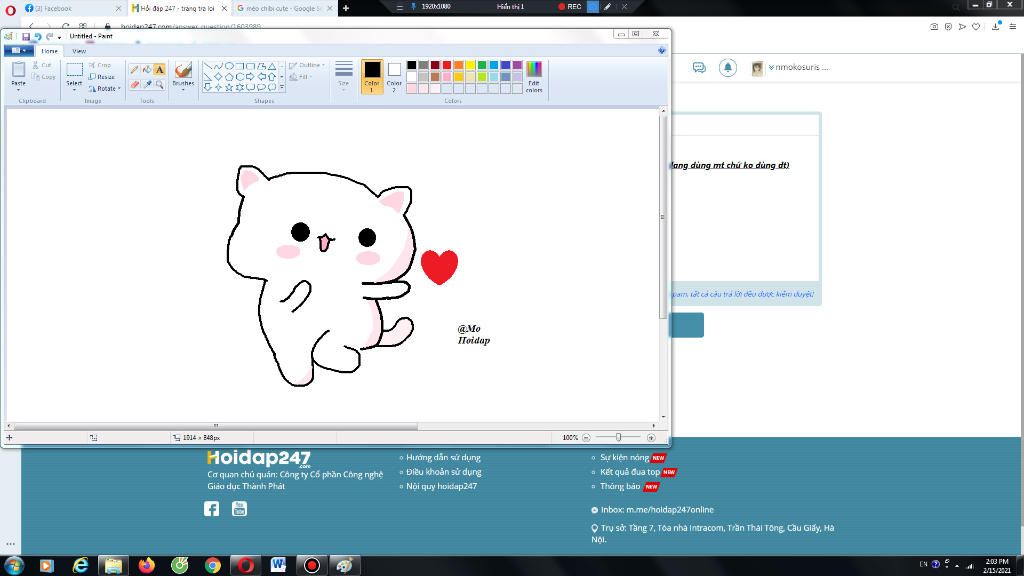Open the Kết quả đua top link
The width and height of the screenshot is (1024, 576).
coord(630,472)
